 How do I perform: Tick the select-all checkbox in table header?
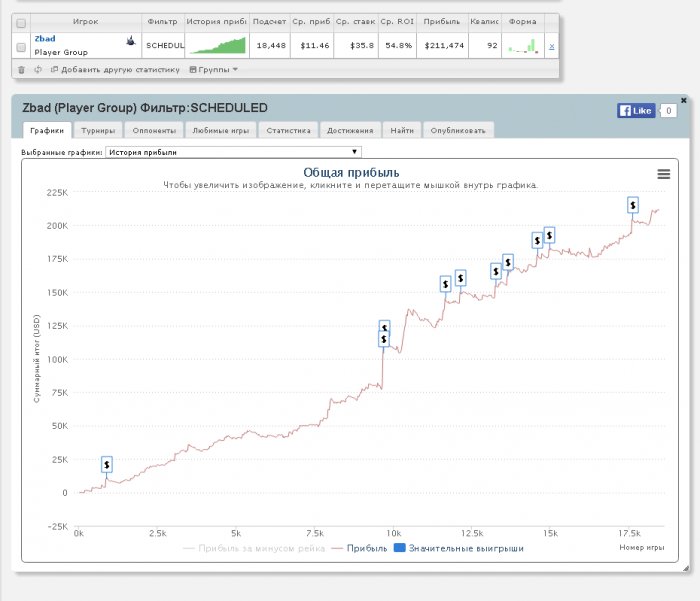pos(22,21)
